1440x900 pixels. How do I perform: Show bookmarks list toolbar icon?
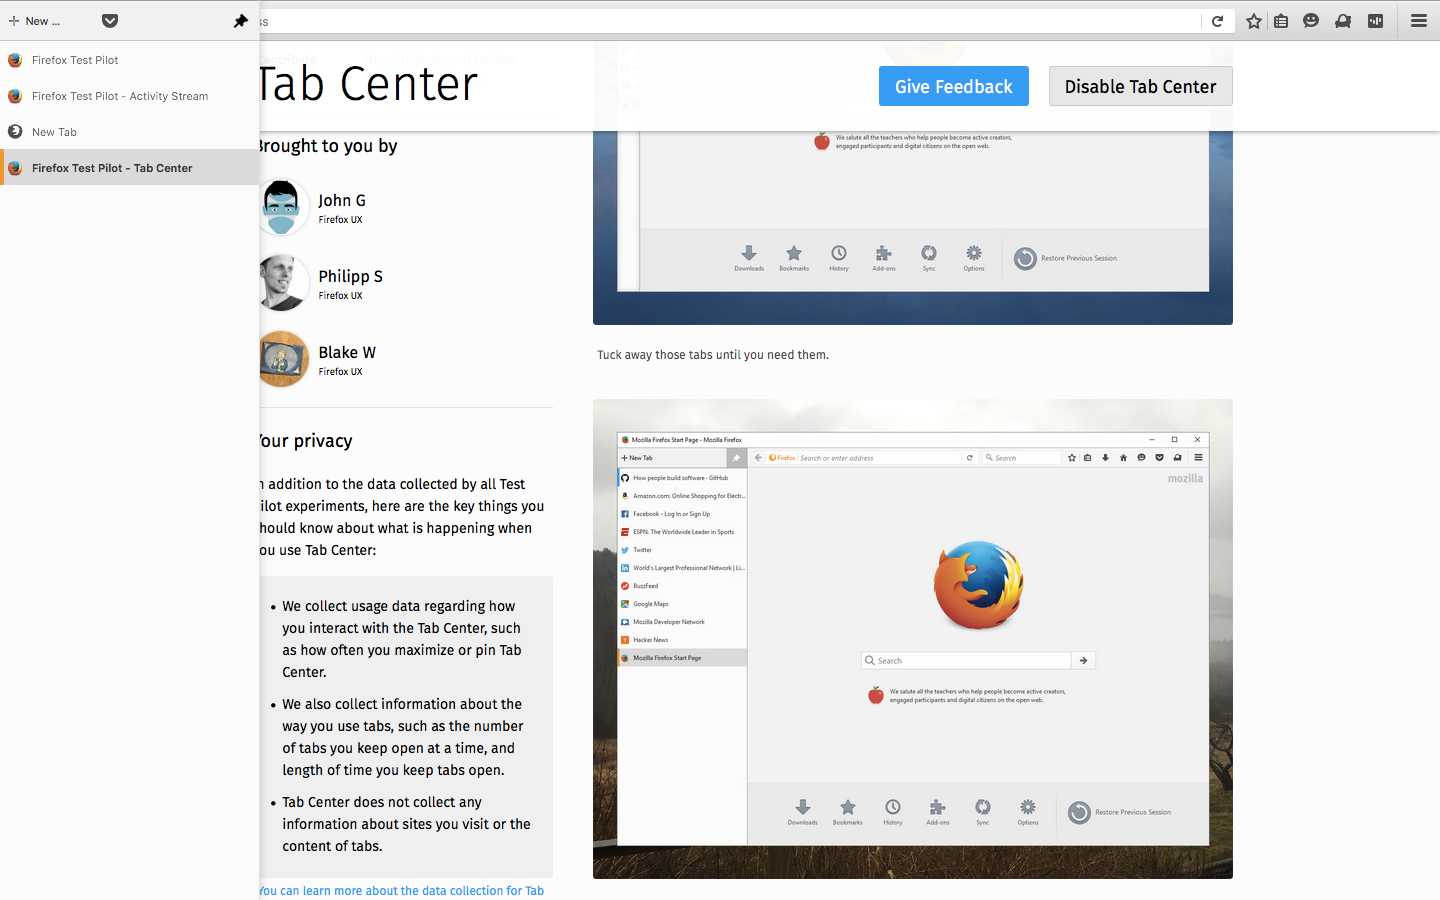1281,21
